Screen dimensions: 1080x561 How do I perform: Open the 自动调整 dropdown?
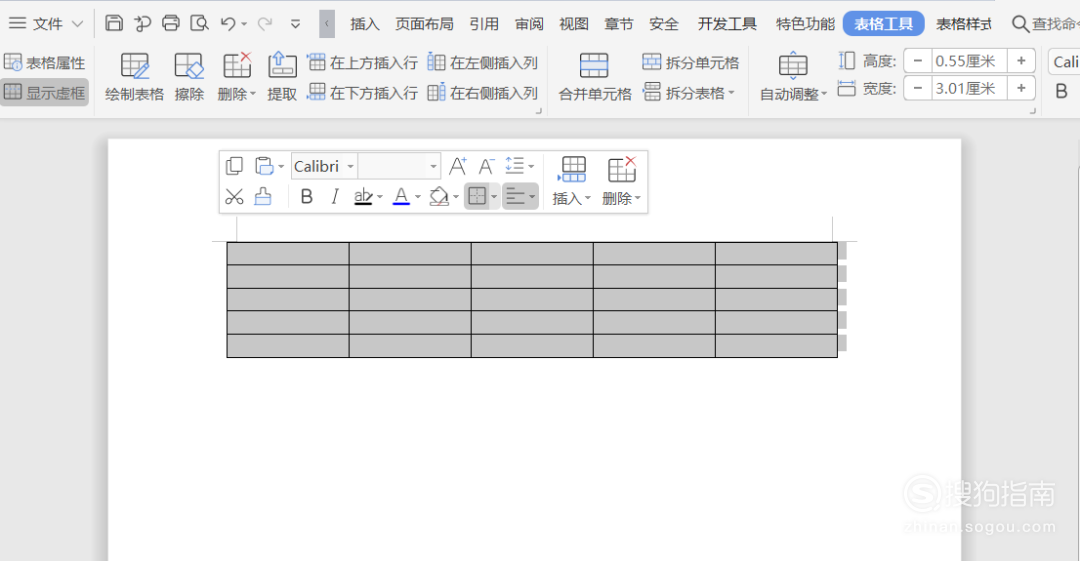(793, 77)
